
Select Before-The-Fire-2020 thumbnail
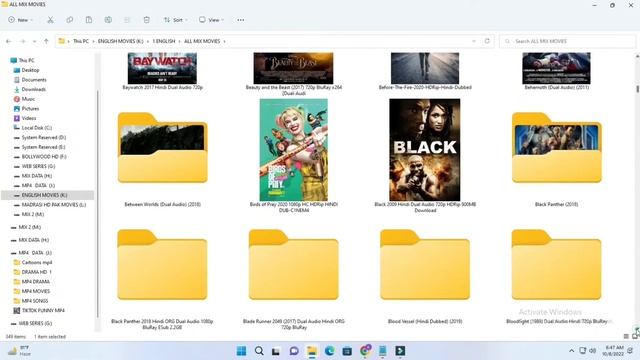425,69
